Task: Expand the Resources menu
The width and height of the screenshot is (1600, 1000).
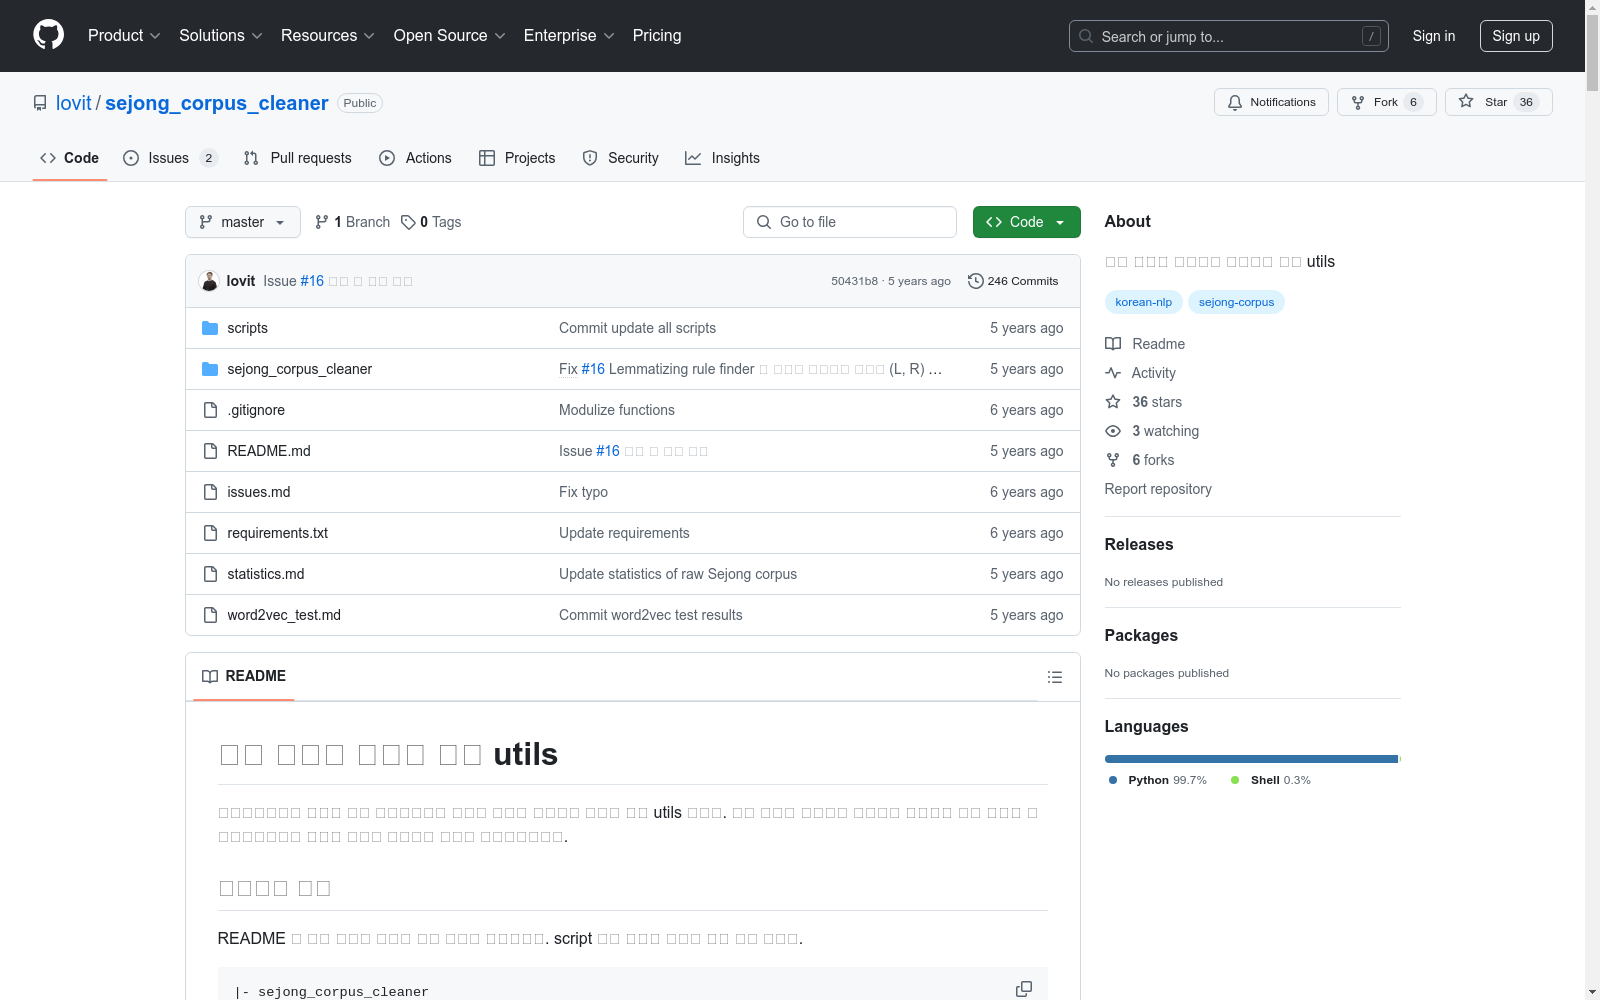Action: (x=328, y=35)
